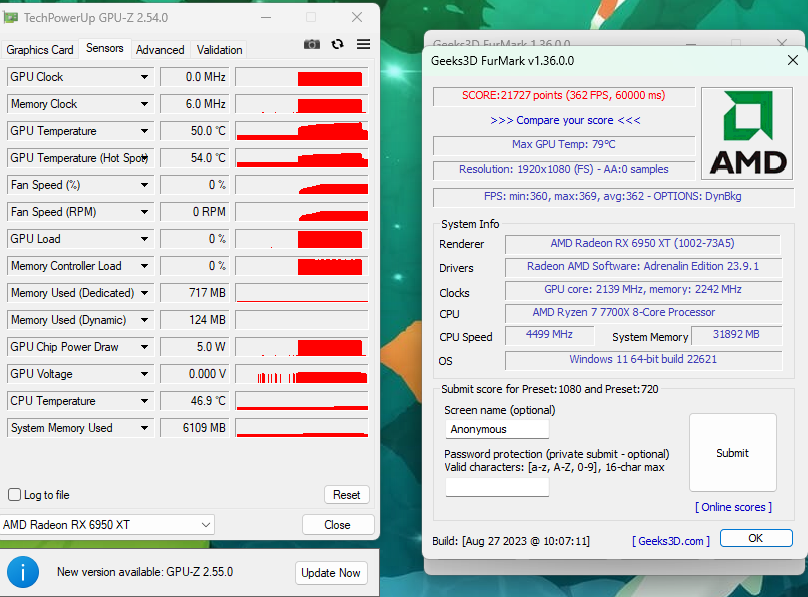The height and width of the screenshot is (597, 808).
Task: Click the GPU Voltage history graph
Action: point(302,374)
